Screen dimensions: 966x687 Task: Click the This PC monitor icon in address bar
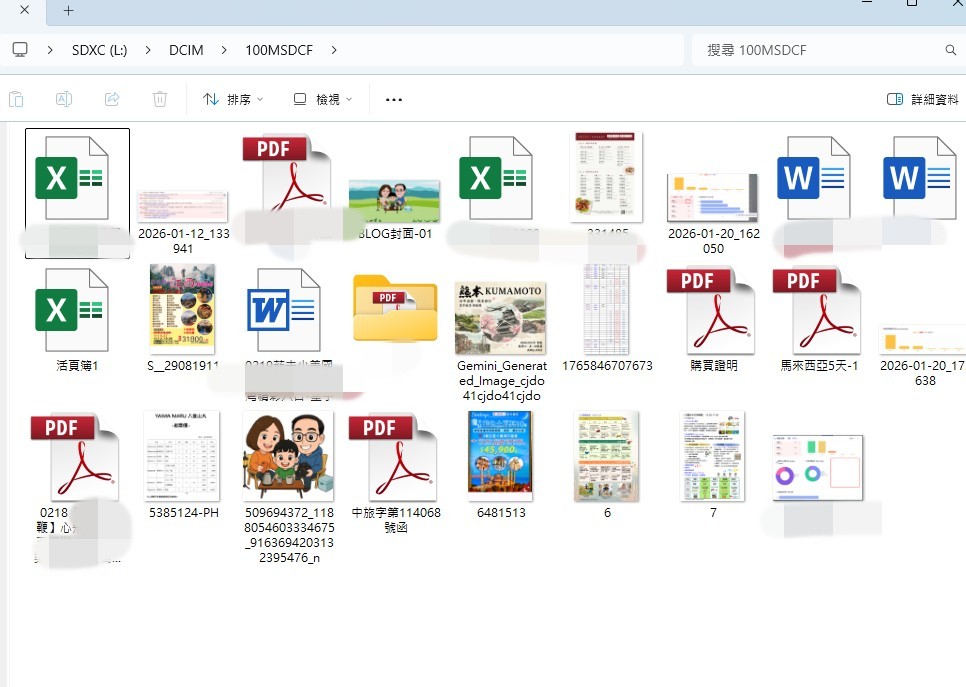coord(20,50)
